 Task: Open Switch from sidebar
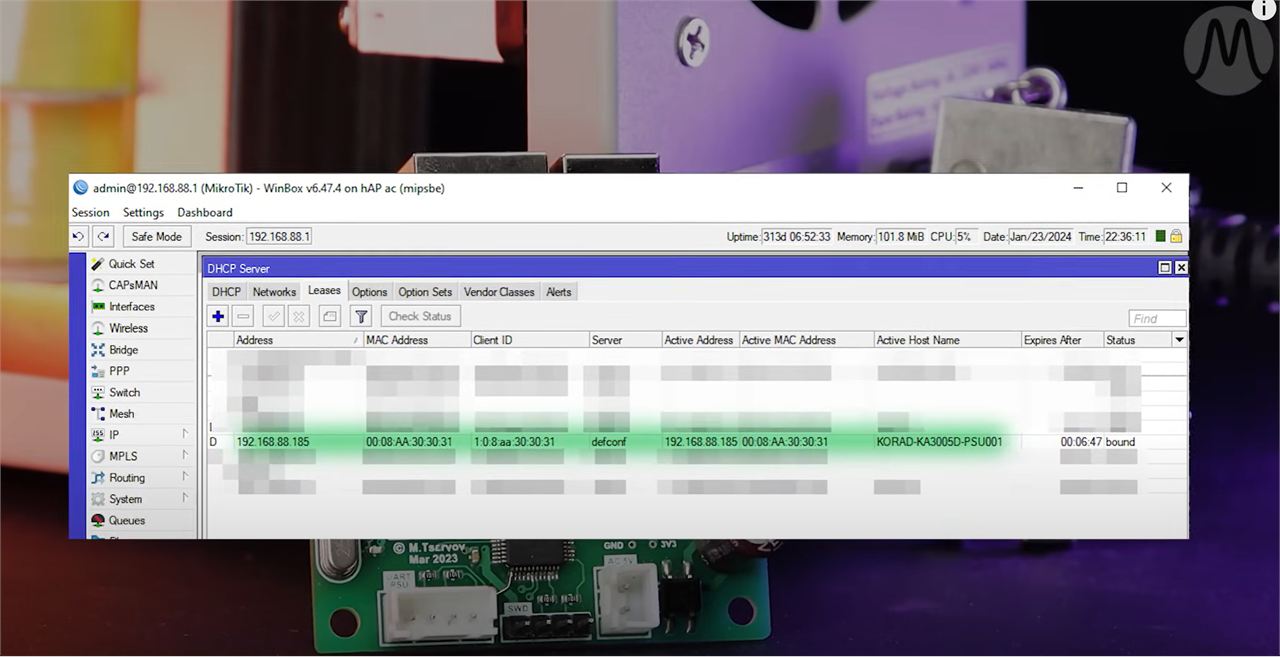coord(125,392)
